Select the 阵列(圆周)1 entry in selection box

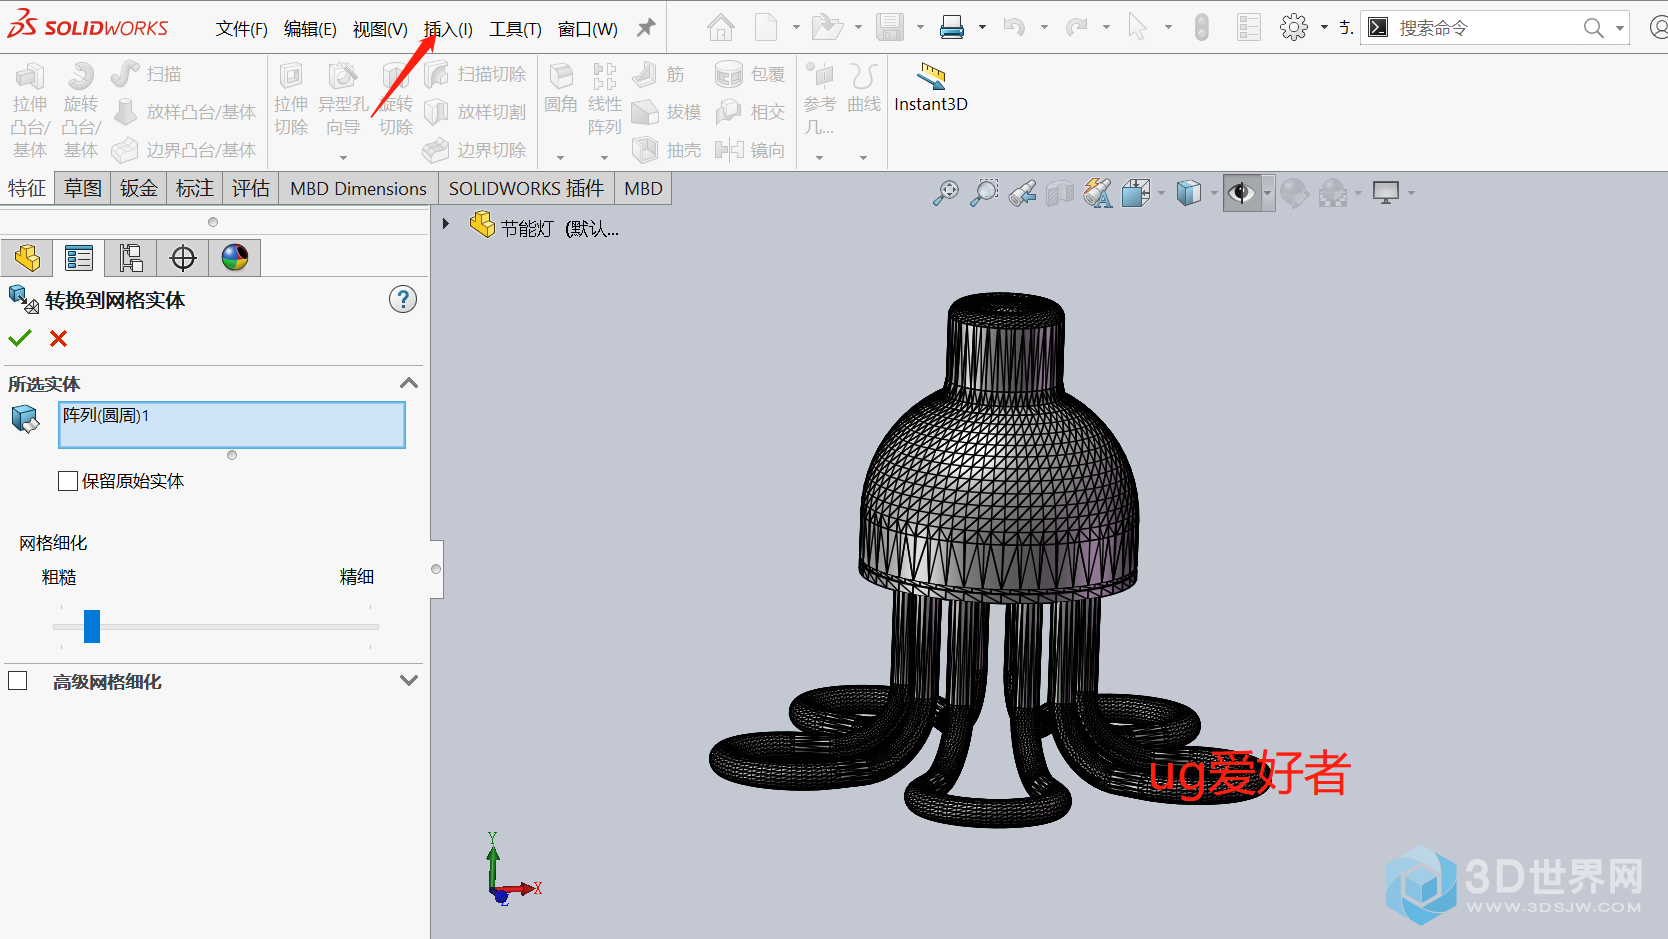pos(106,415)
